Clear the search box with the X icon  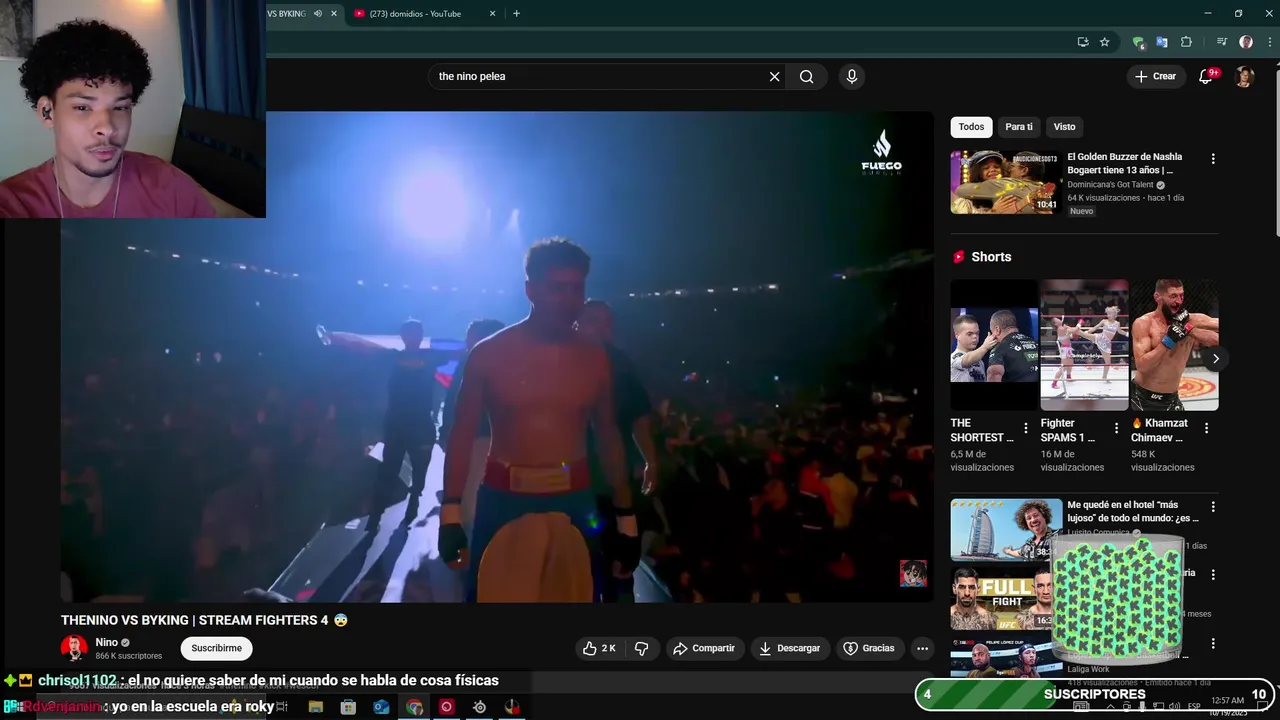[x=774, y=76]
